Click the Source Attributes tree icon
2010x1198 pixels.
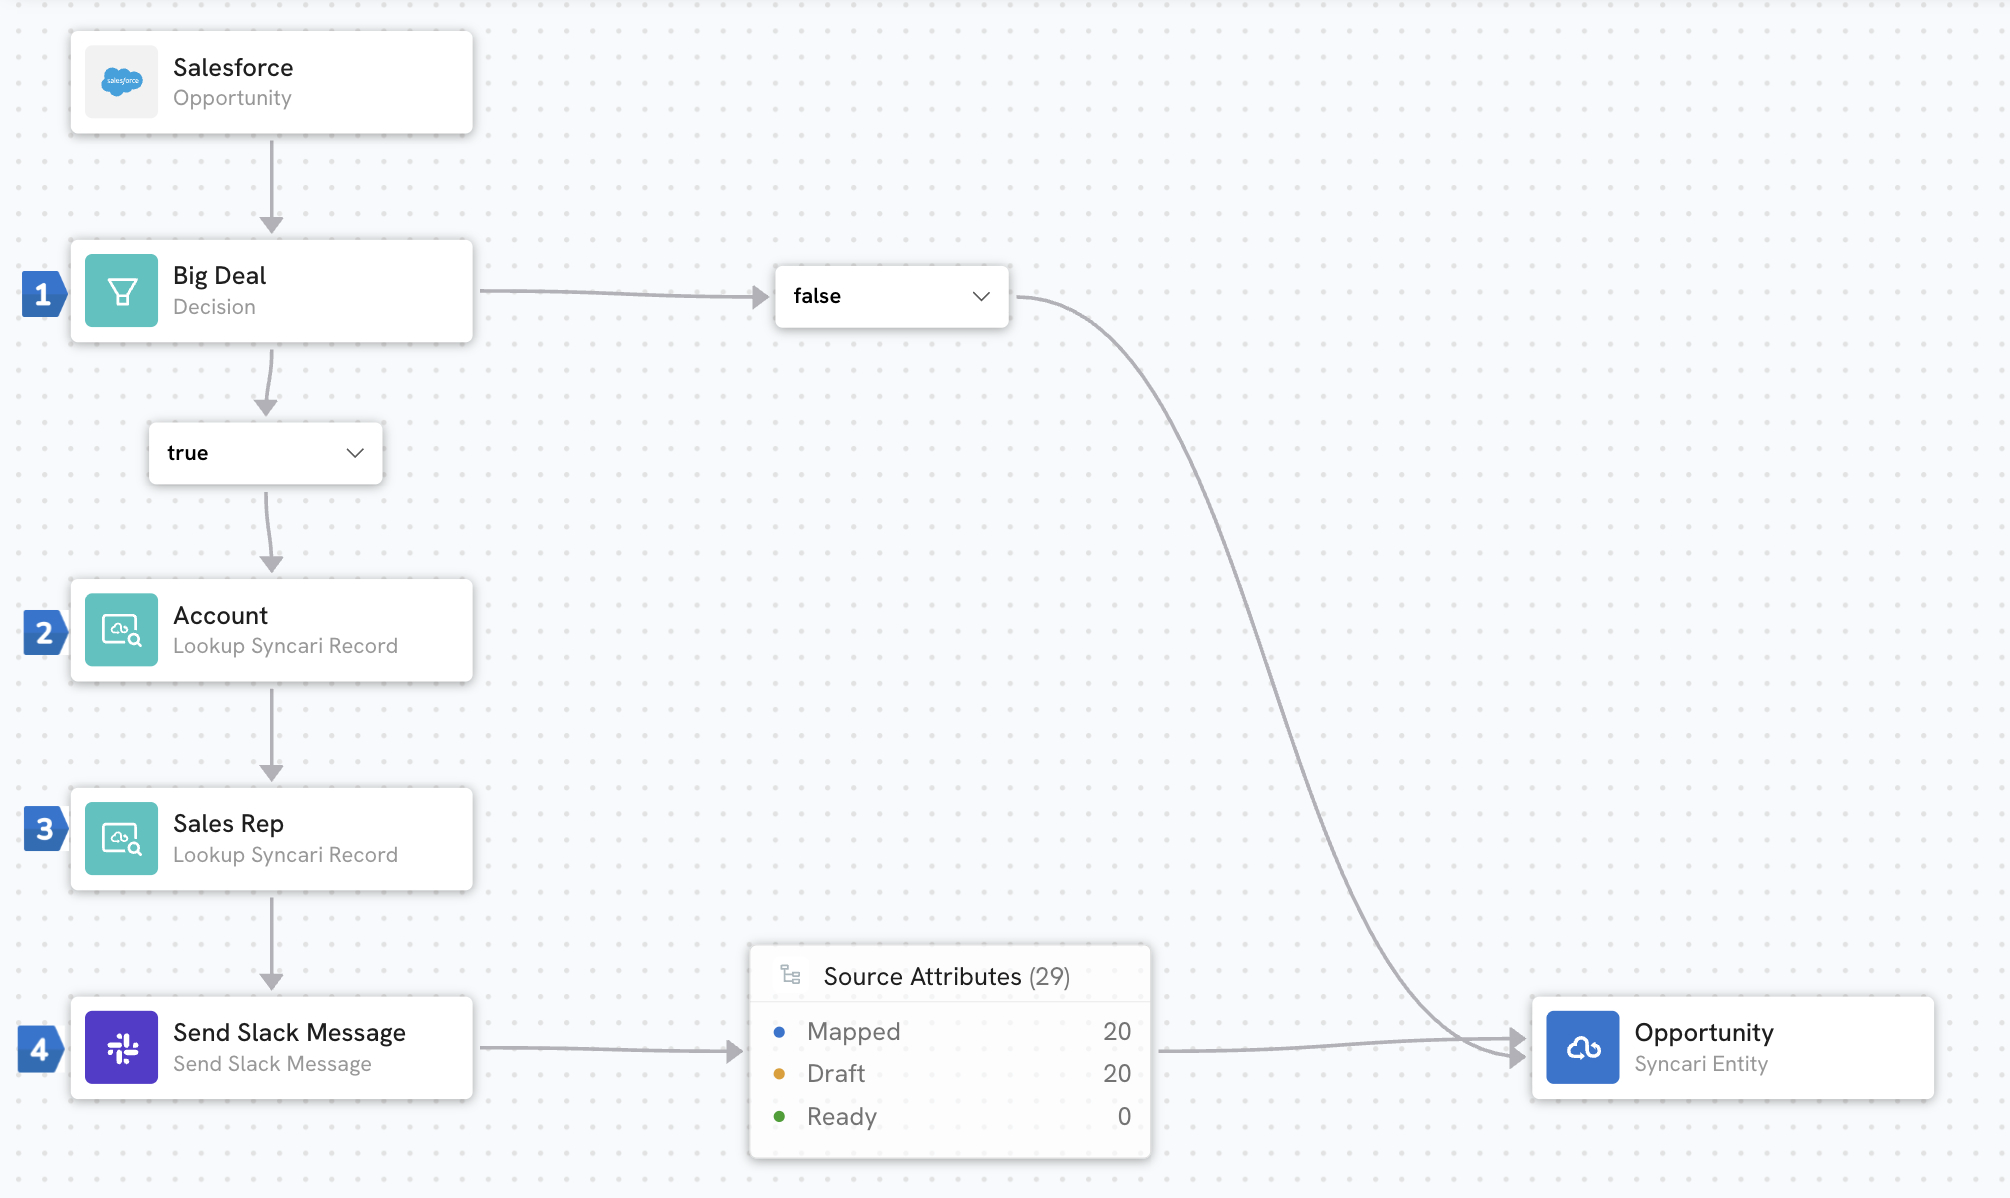(x=791, y=975)
